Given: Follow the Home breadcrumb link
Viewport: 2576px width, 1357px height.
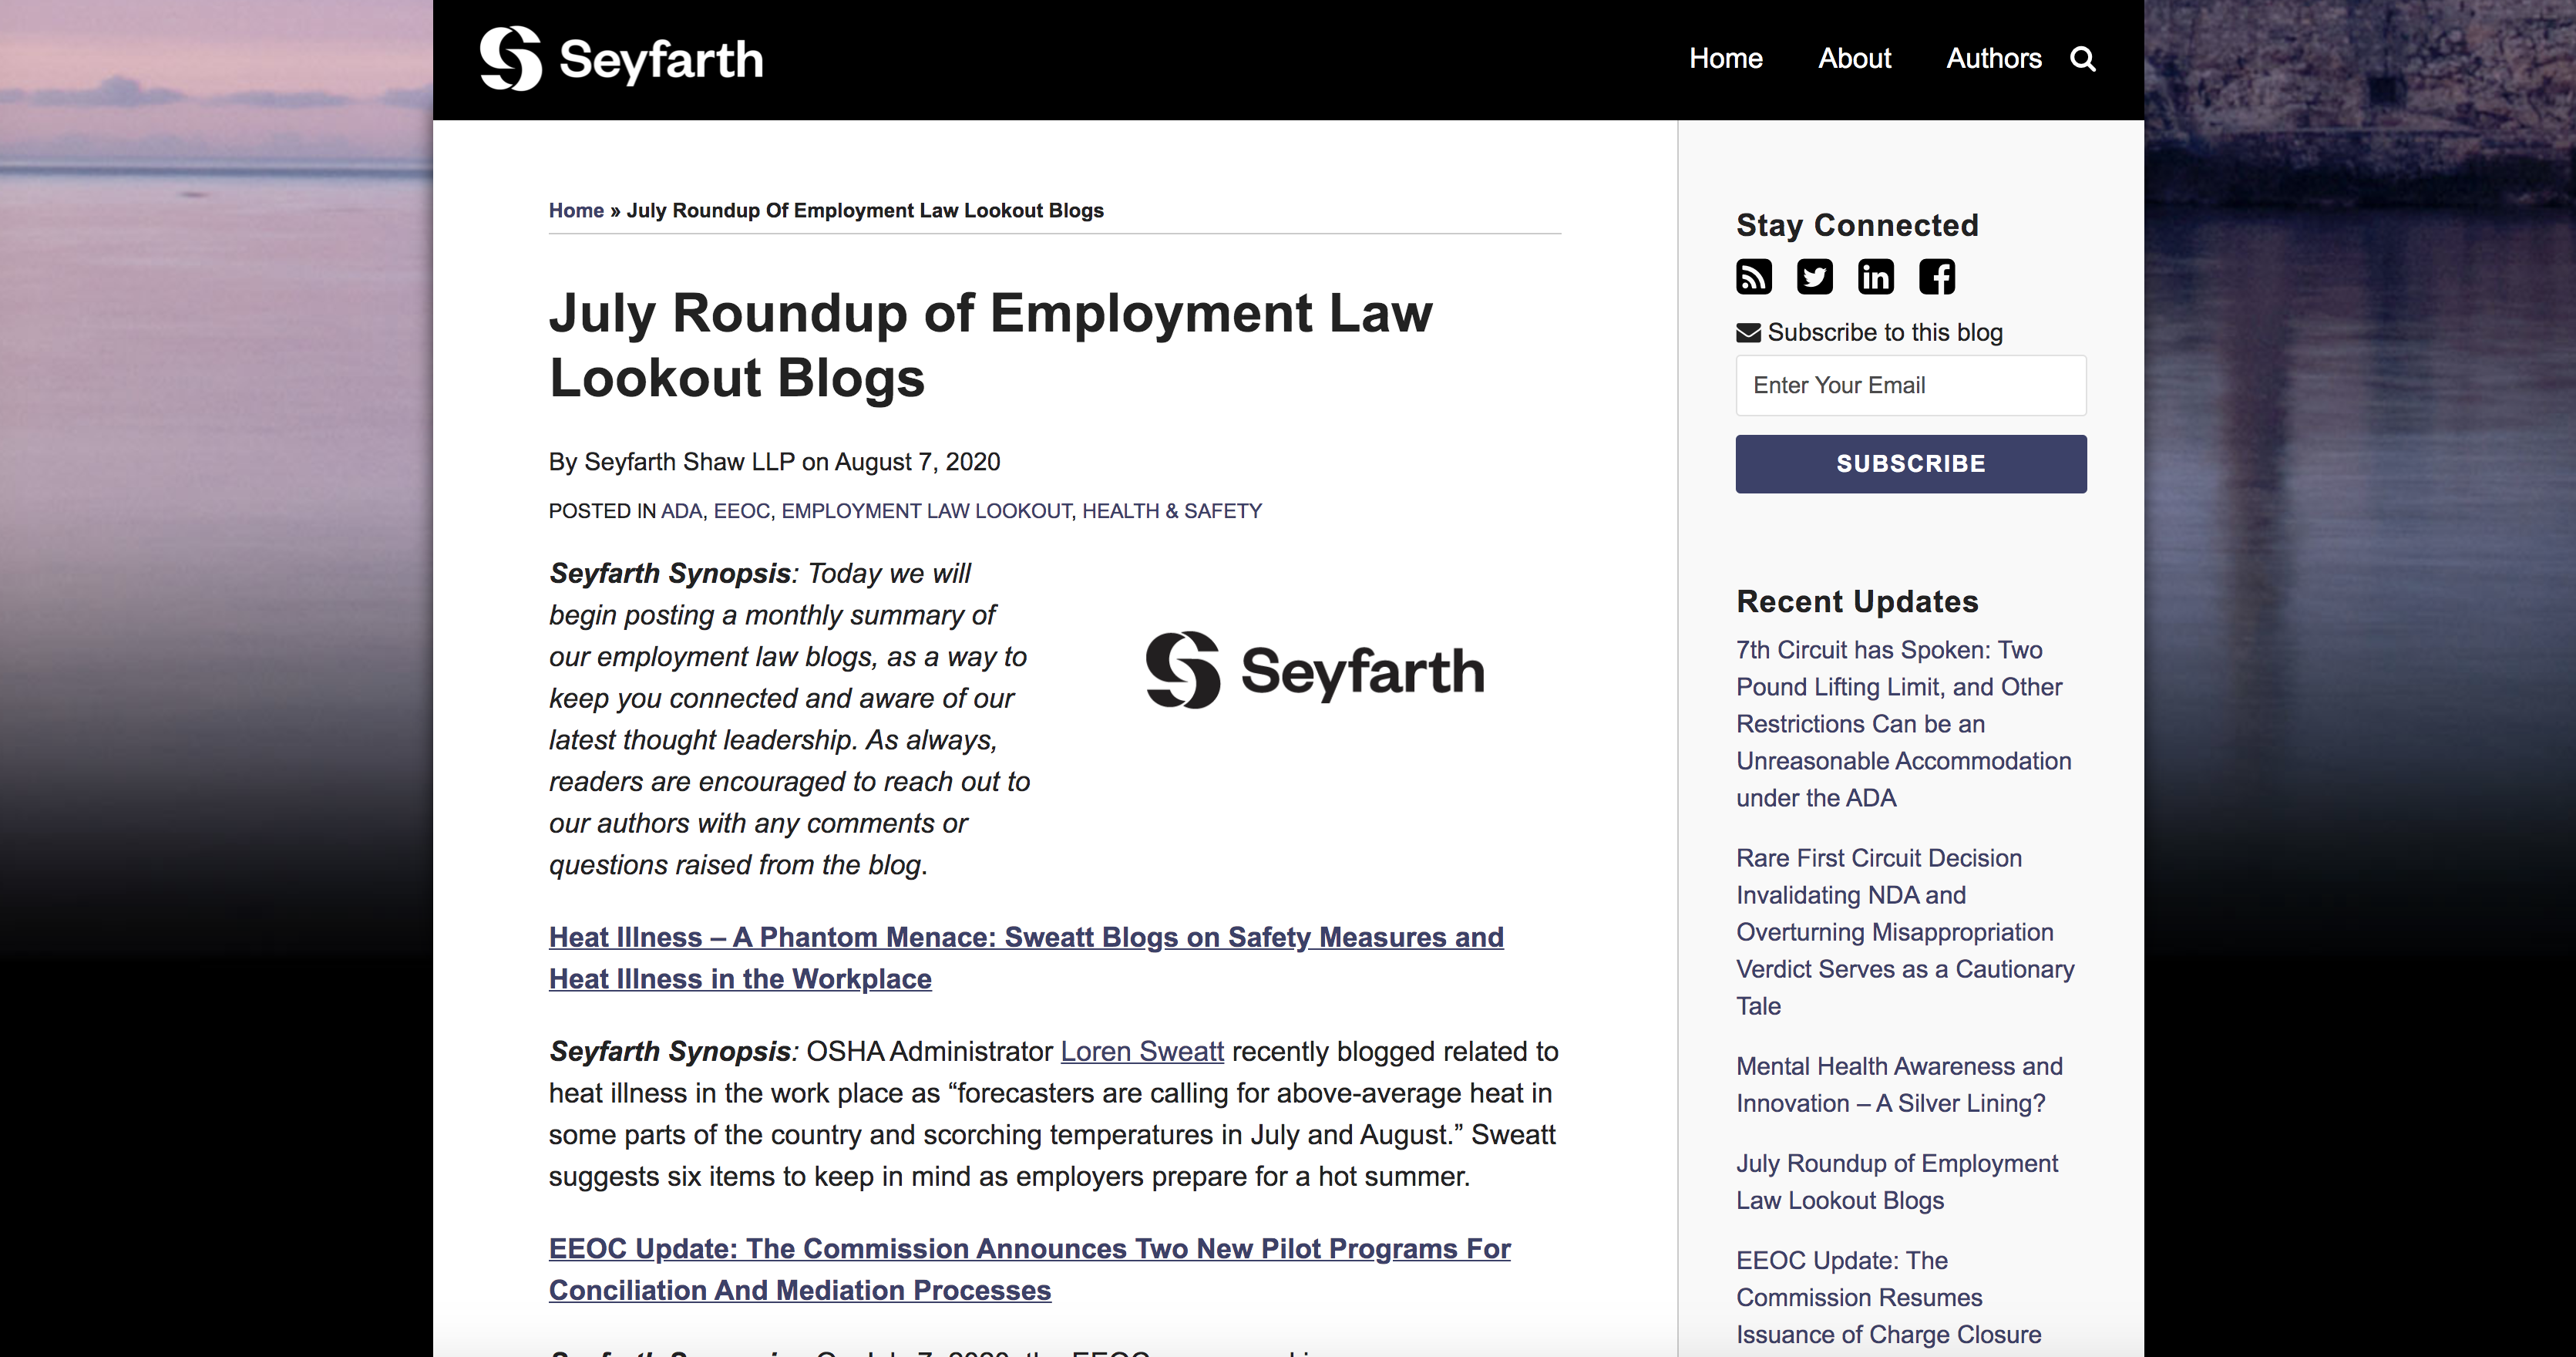Looking at the screenshot, I should pos(576,211).
